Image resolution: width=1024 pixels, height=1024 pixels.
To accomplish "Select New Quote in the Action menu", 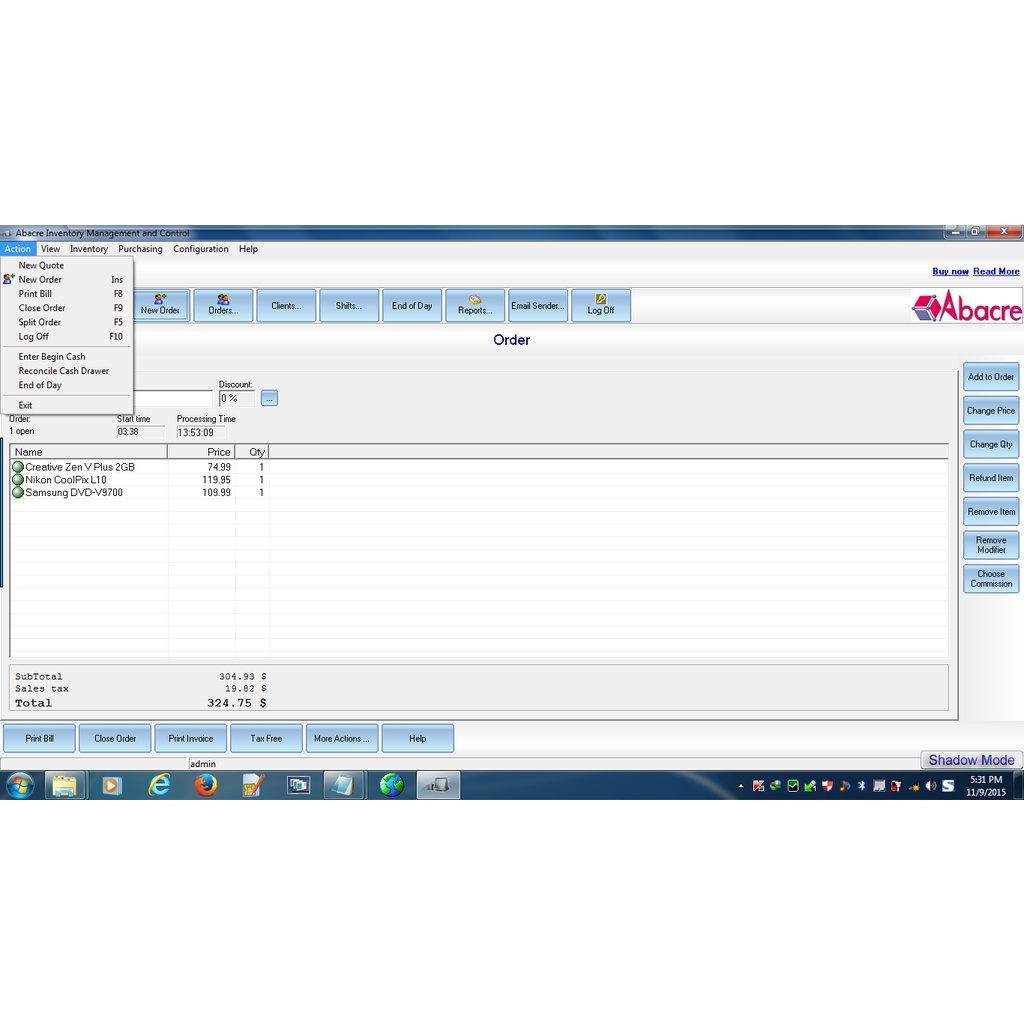I will [x=67, y=265].
